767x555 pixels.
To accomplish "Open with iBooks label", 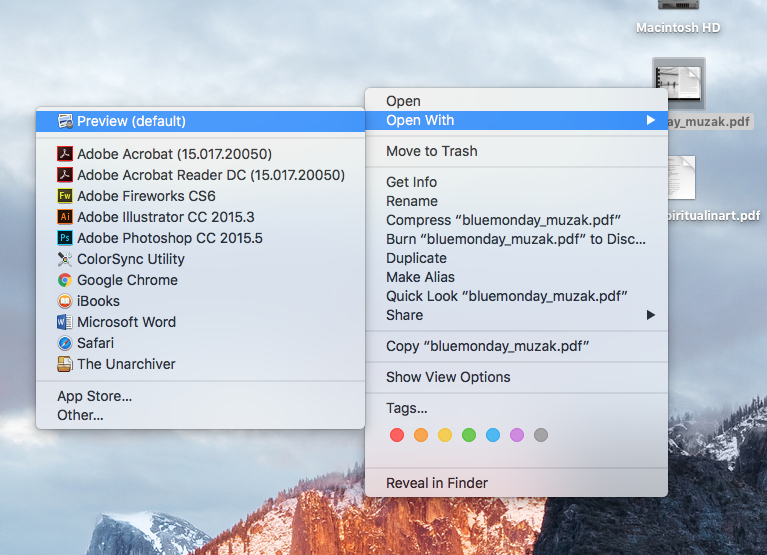I will 98,301.
